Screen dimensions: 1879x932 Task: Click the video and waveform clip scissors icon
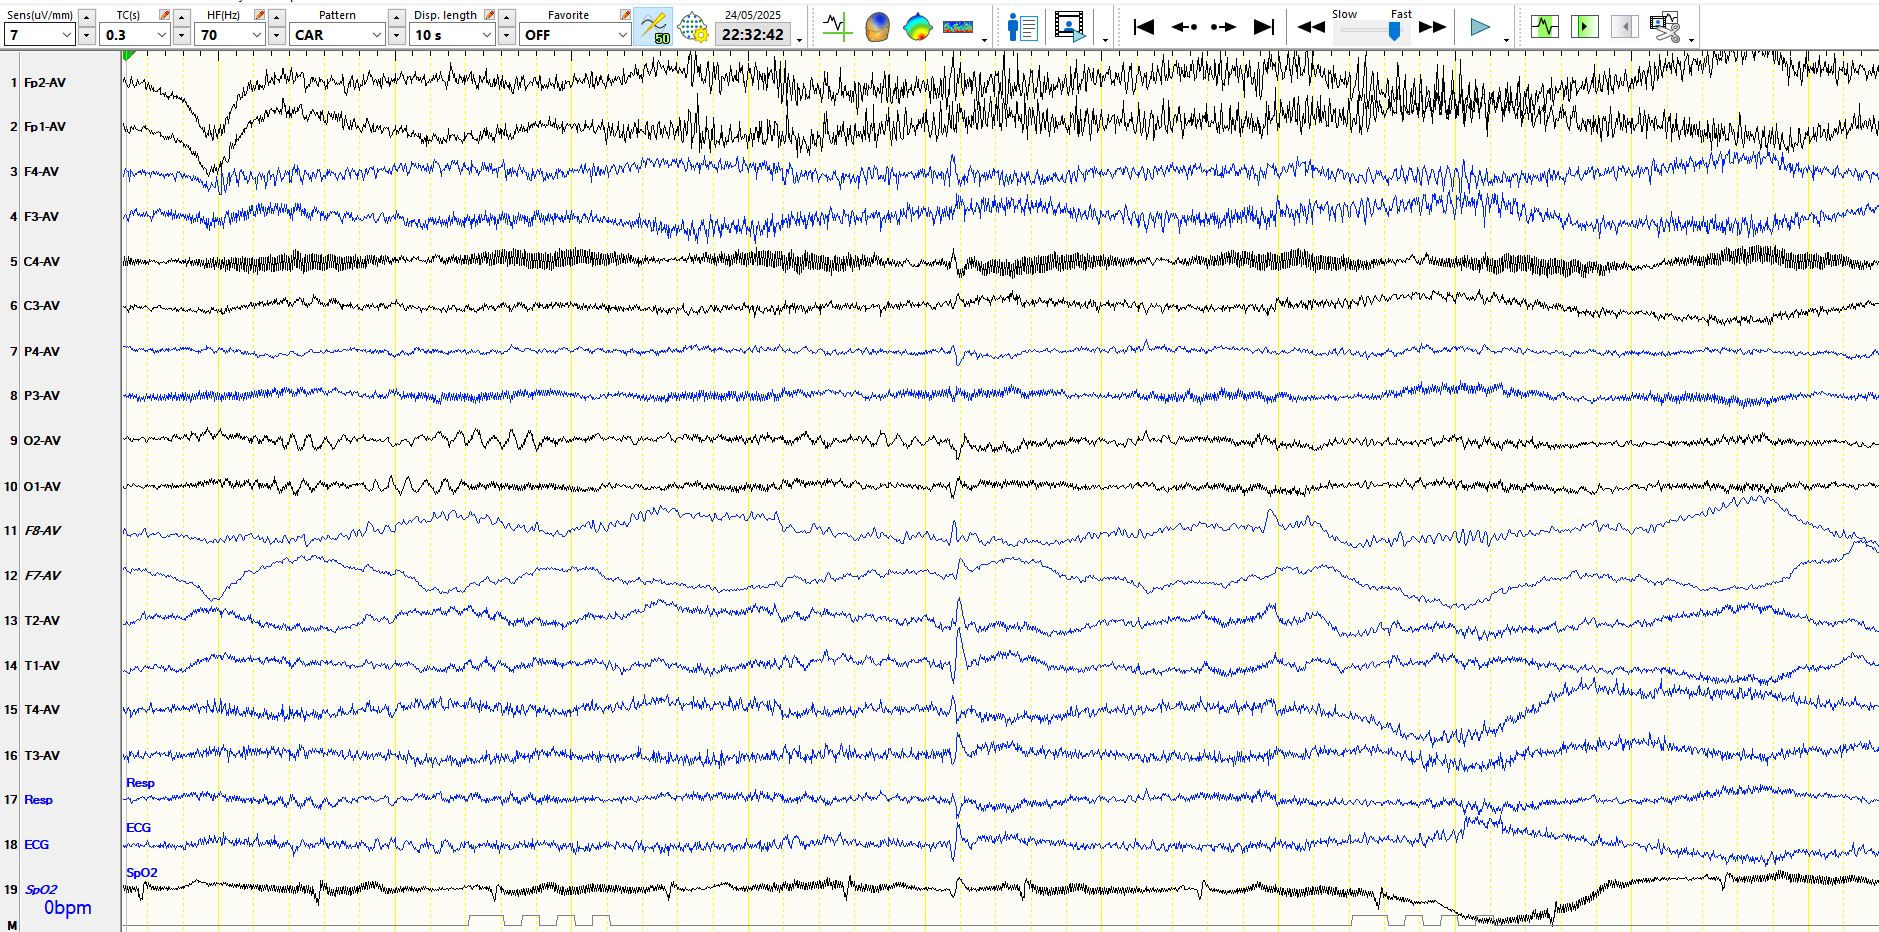1664,27
